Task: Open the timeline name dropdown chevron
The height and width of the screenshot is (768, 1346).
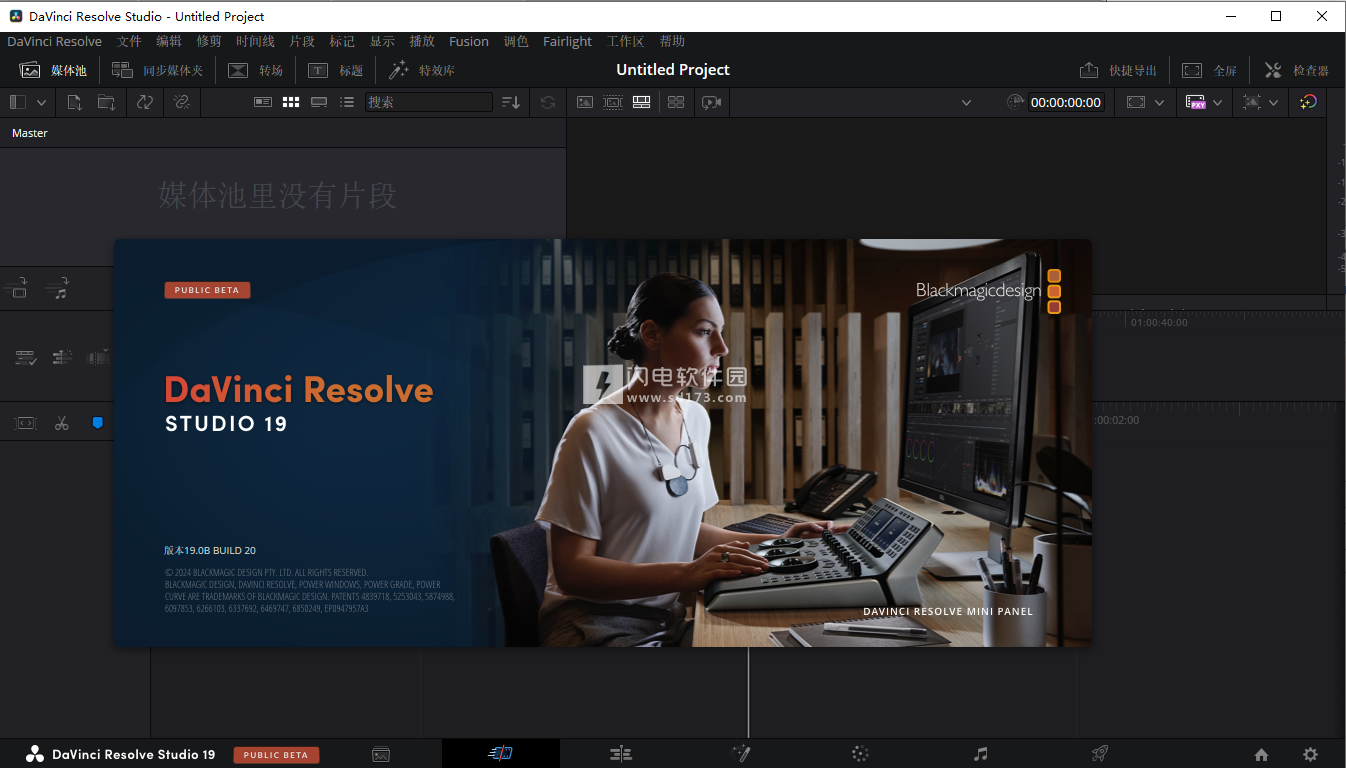Action: (x=966, y=102)
